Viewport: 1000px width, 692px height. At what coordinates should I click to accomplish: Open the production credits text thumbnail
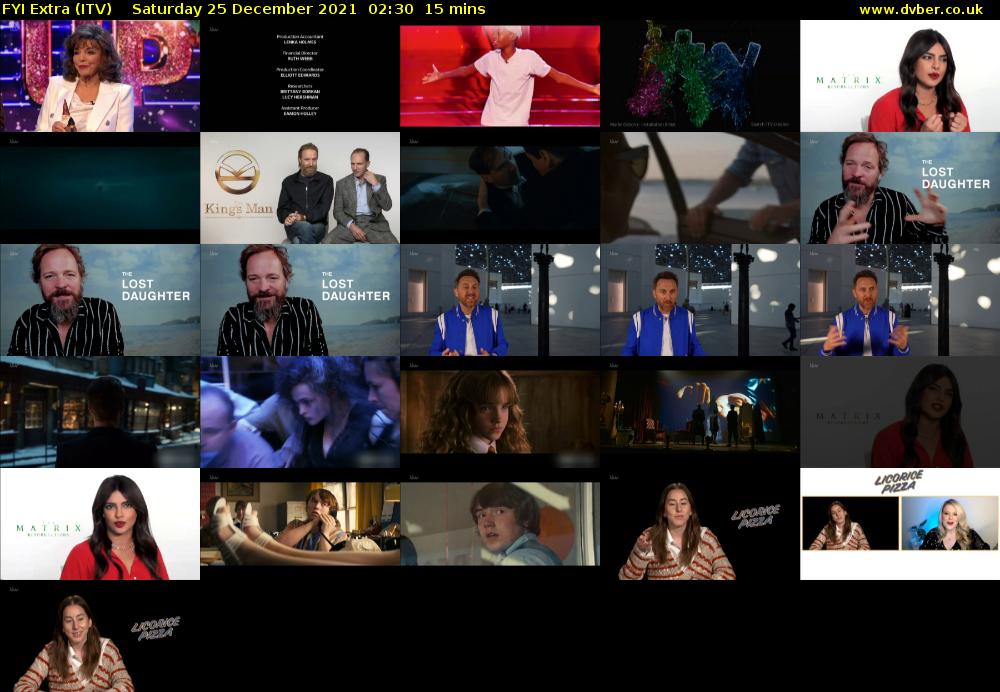click(x=300, y=76)
